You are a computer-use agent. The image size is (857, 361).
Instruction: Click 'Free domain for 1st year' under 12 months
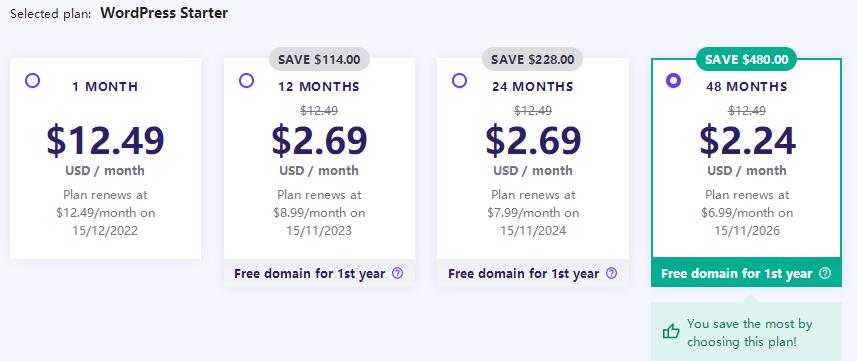(x=309, y=273)
